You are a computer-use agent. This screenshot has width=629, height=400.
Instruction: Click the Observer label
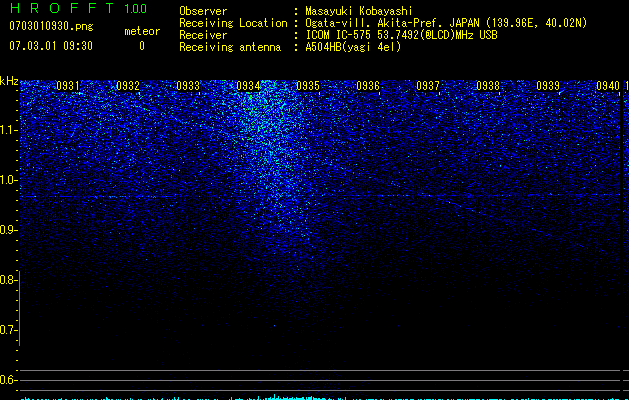pyautogui.click(x=203, y=11)
